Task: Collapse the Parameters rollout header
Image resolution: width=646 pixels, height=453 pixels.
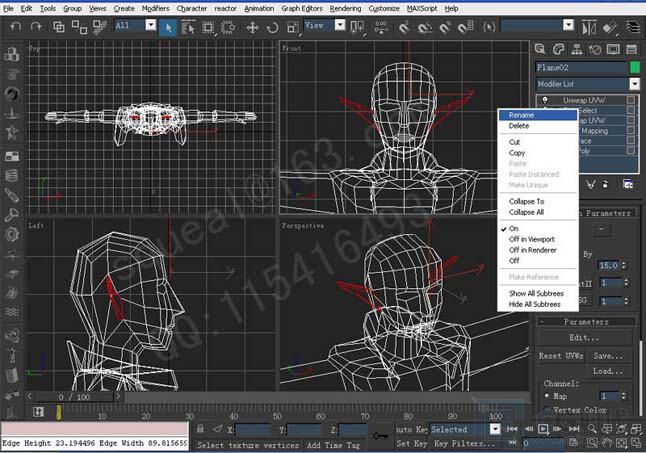Action: [x=586, y=322]
